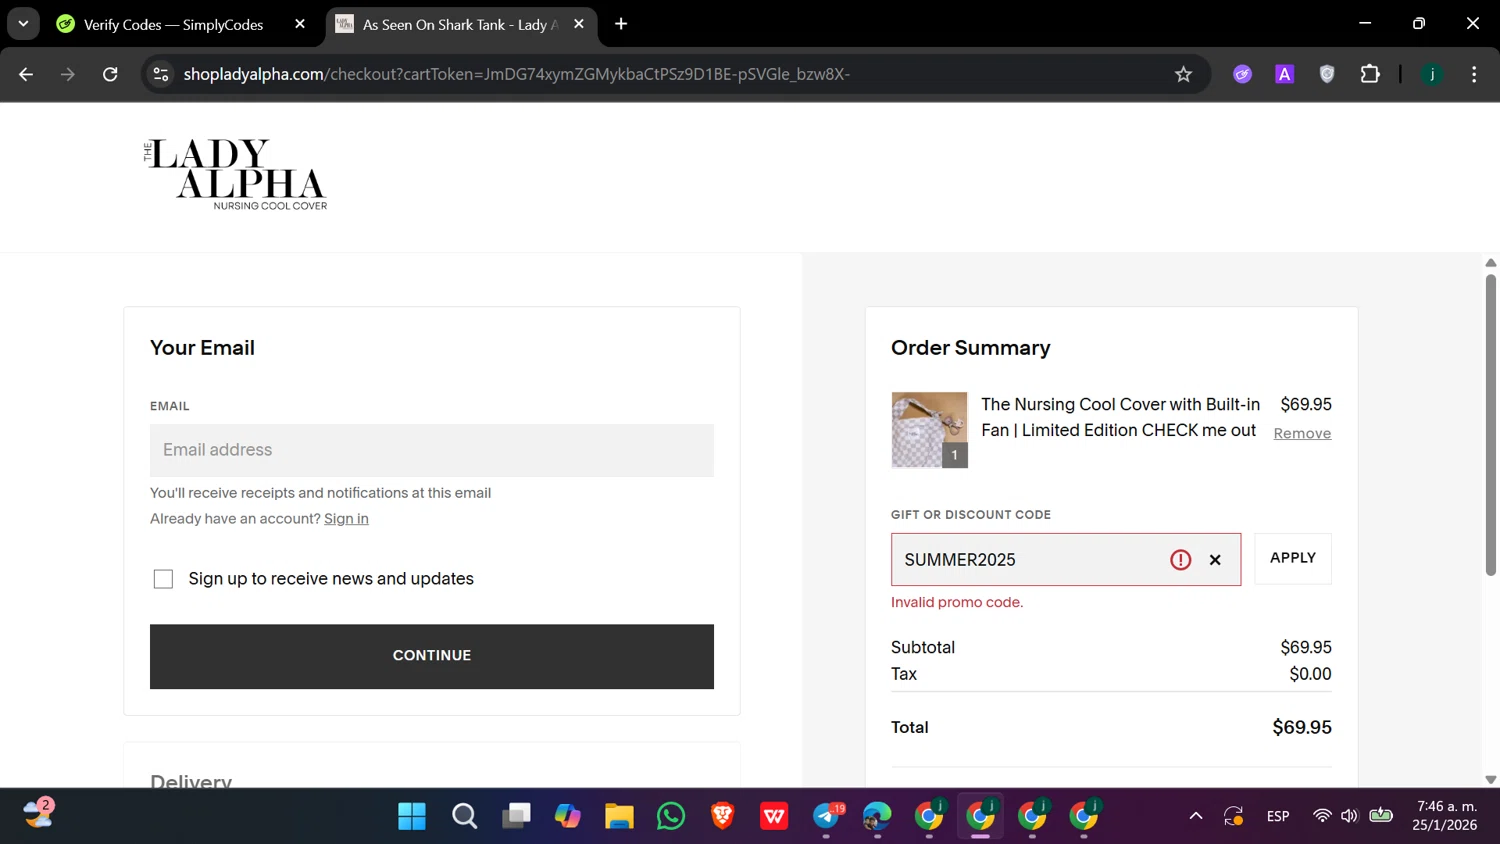Bookmark this page with the star icon
The image size is (1500, 844).
[1183, 74]
